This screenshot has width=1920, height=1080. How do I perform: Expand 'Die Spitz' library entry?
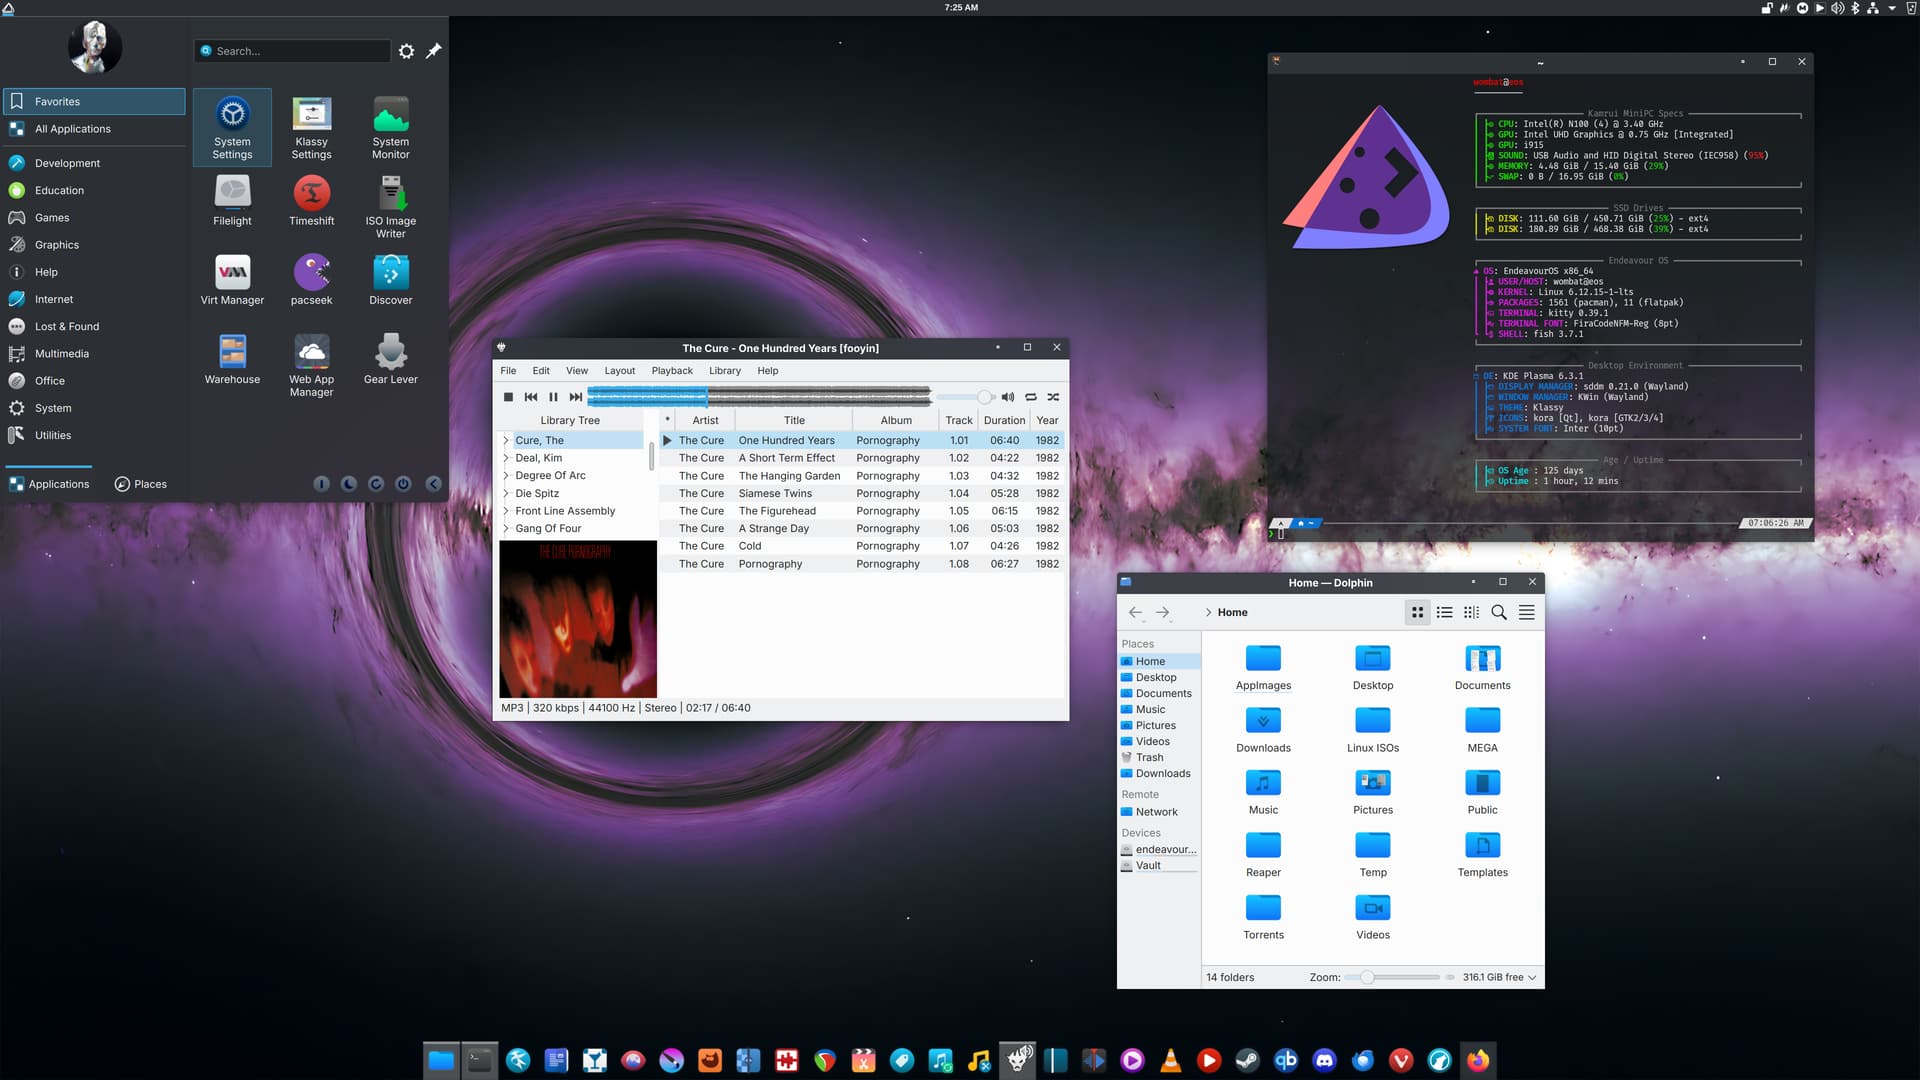click(506, 493)
